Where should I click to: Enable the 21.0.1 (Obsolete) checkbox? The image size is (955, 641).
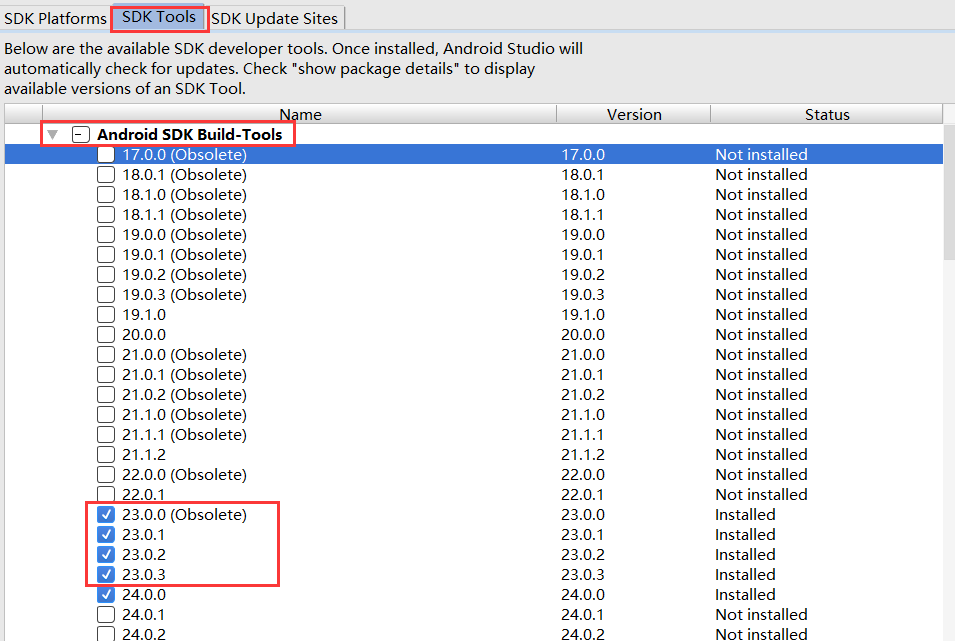coord(106,374)
